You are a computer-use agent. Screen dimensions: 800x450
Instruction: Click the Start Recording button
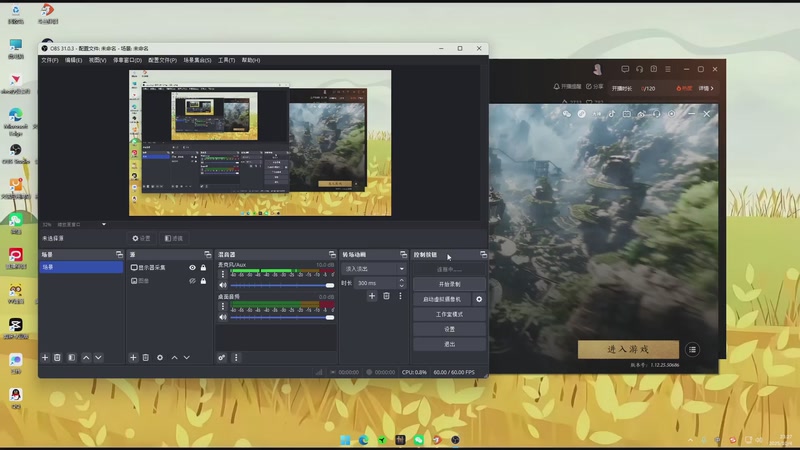tap(449, 284)
